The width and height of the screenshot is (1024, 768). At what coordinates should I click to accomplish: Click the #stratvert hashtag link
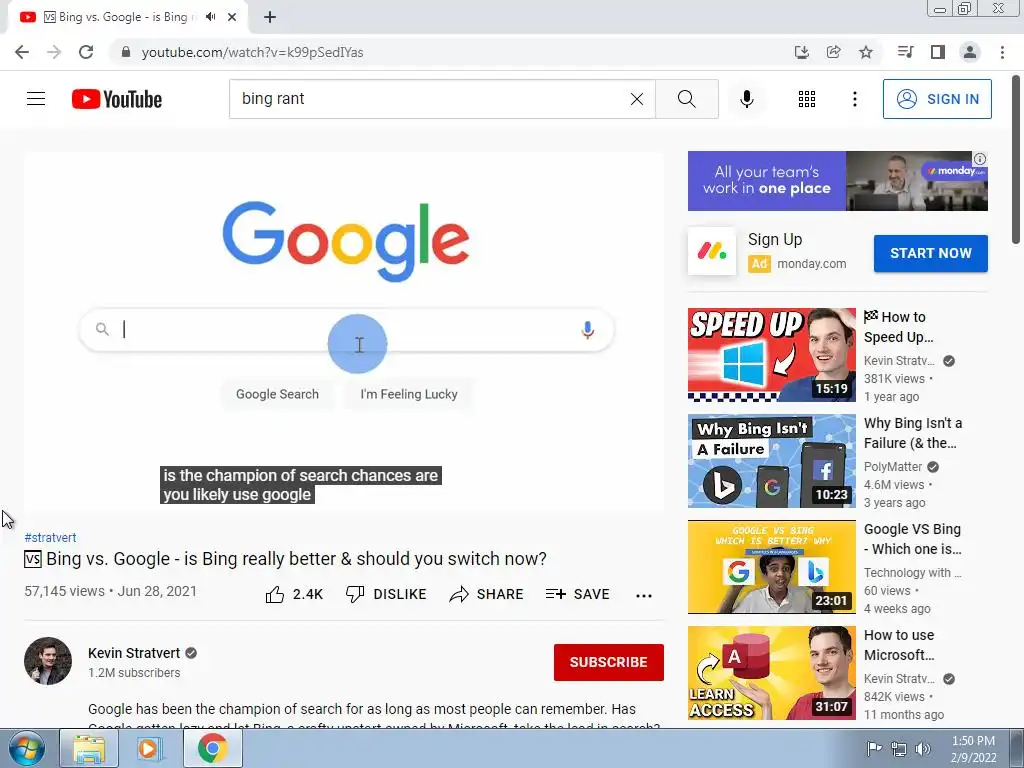point(50,537)
